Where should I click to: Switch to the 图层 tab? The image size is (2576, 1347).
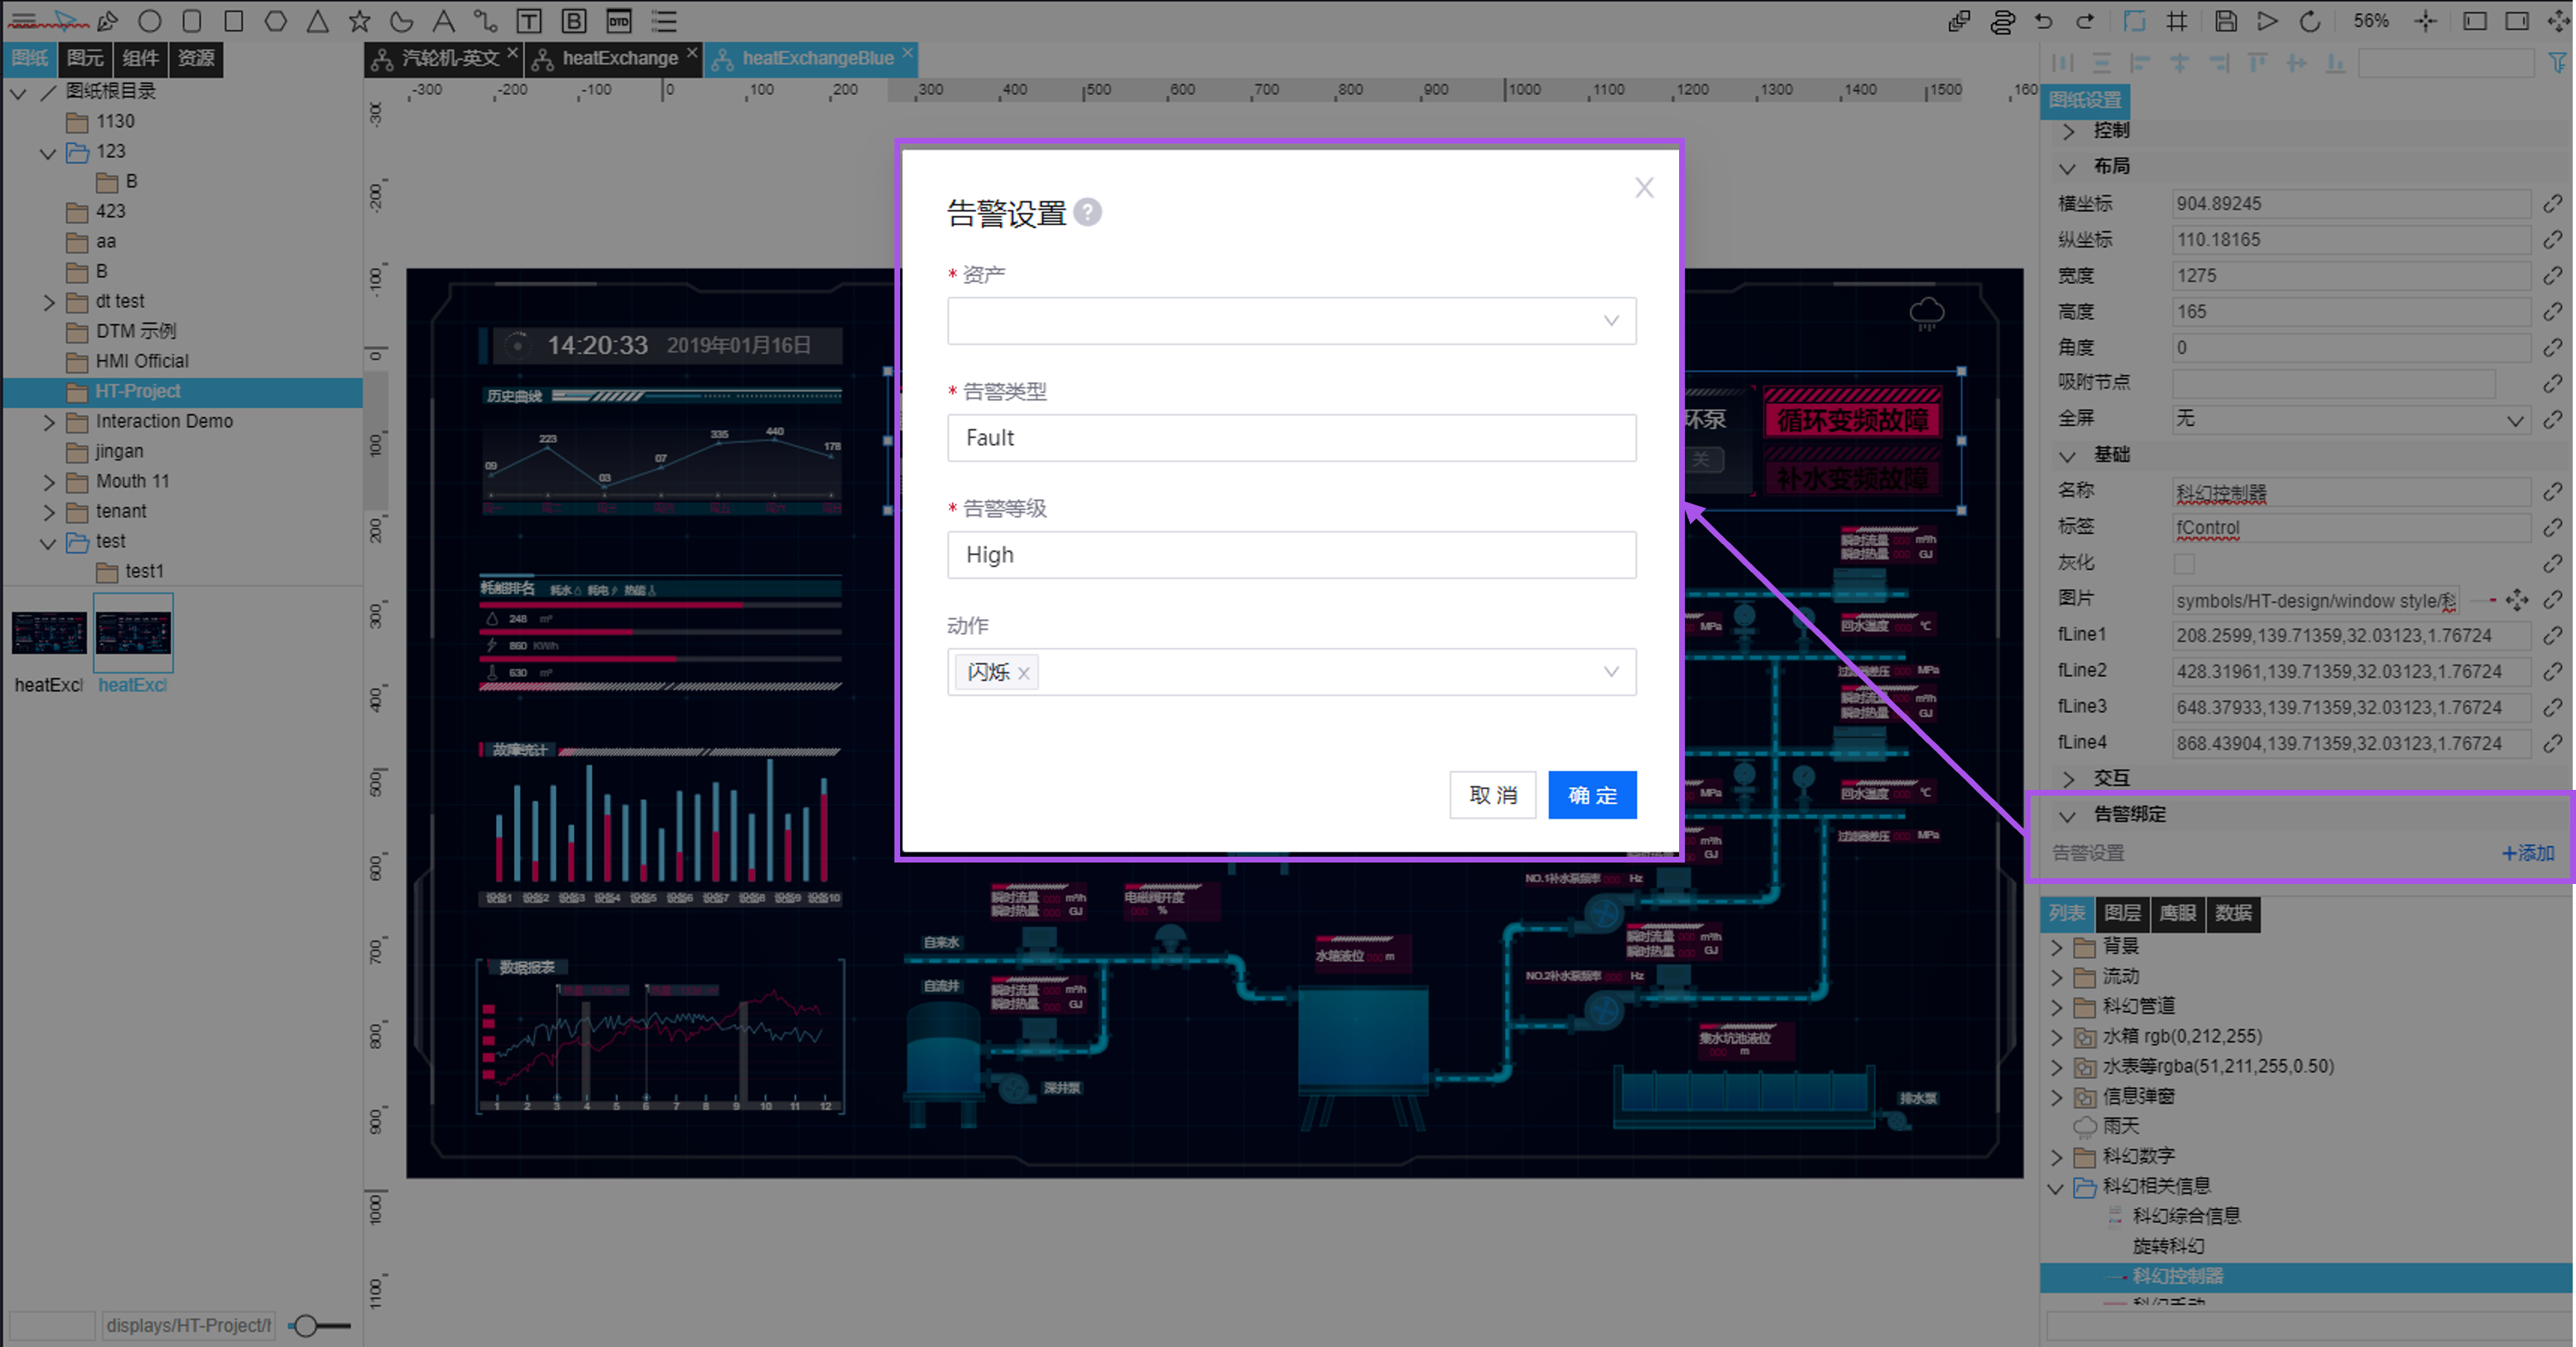click(2121, 912)
